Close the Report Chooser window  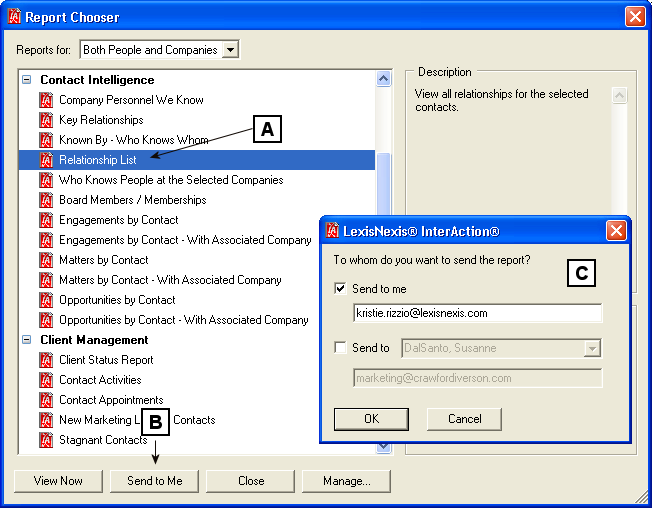click(635, 17)
